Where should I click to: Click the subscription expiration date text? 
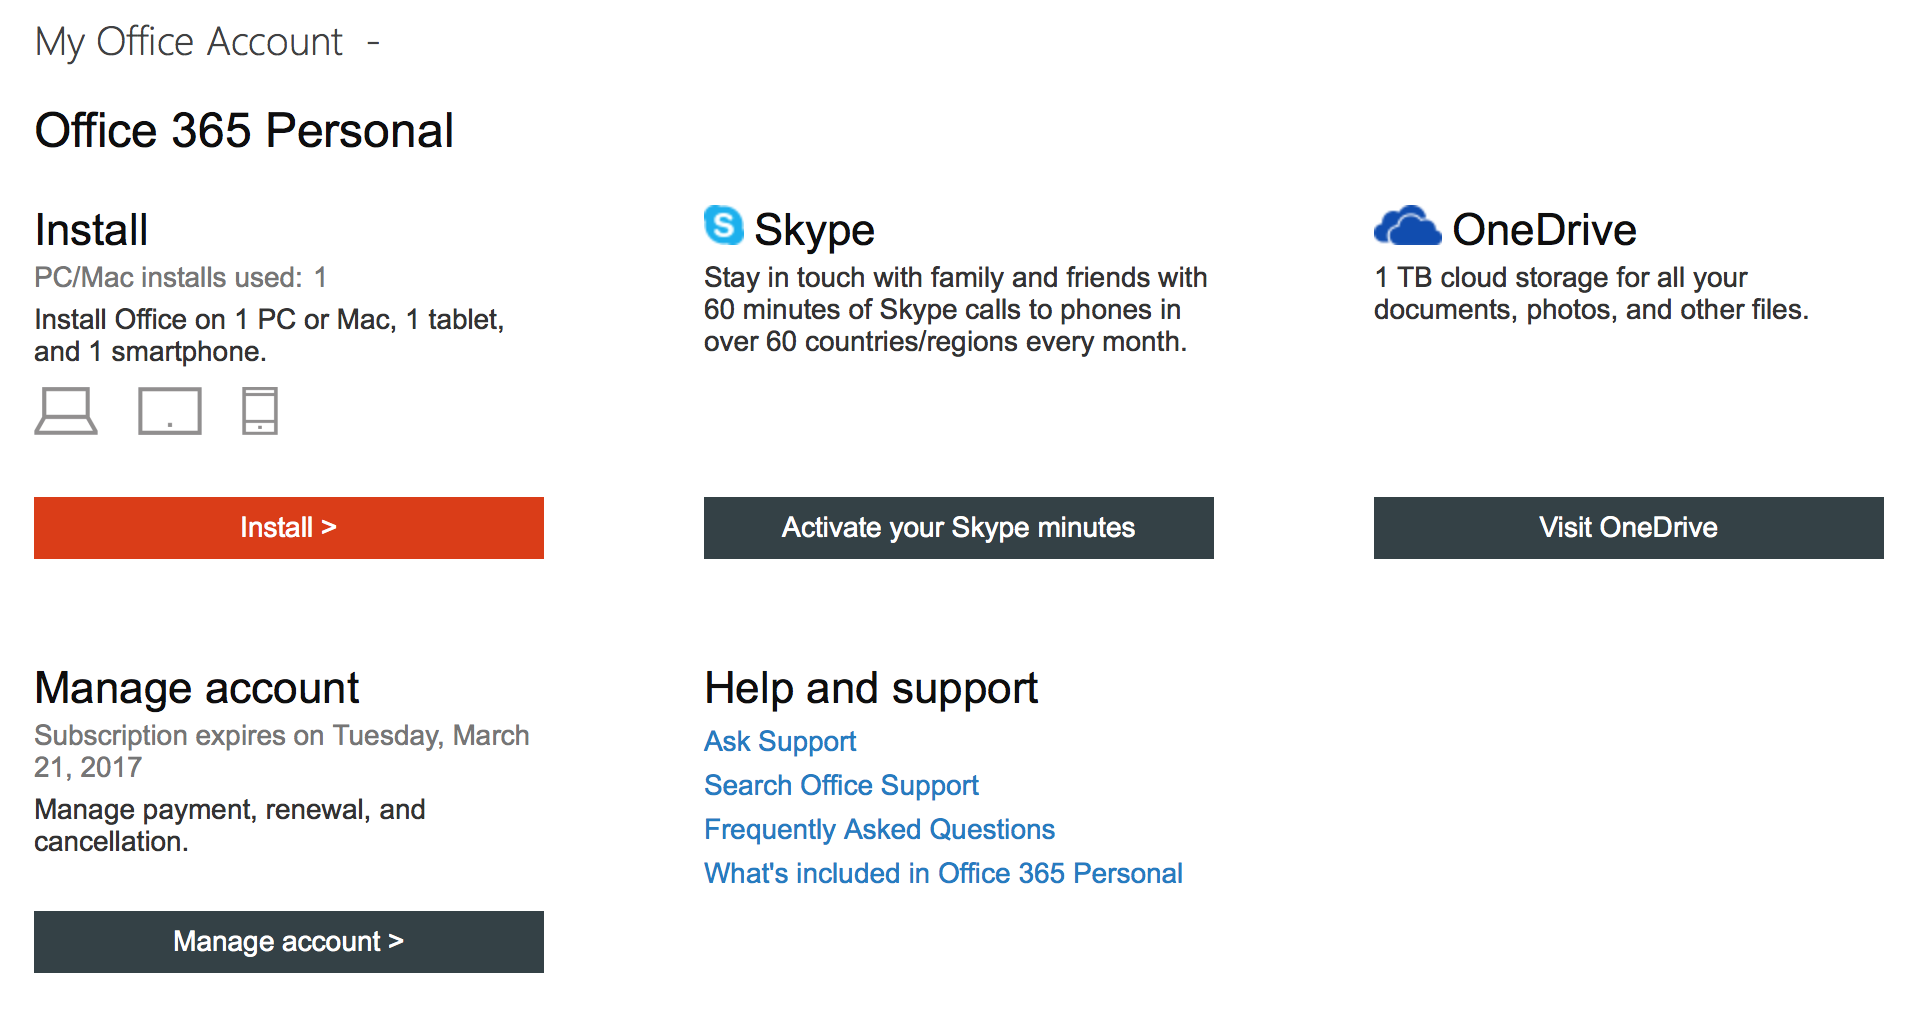(281, 751)
